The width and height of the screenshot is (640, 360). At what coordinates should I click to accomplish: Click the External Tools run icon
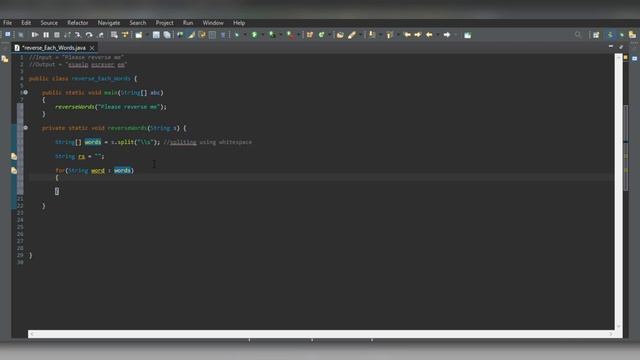click(x=290, y=35)
